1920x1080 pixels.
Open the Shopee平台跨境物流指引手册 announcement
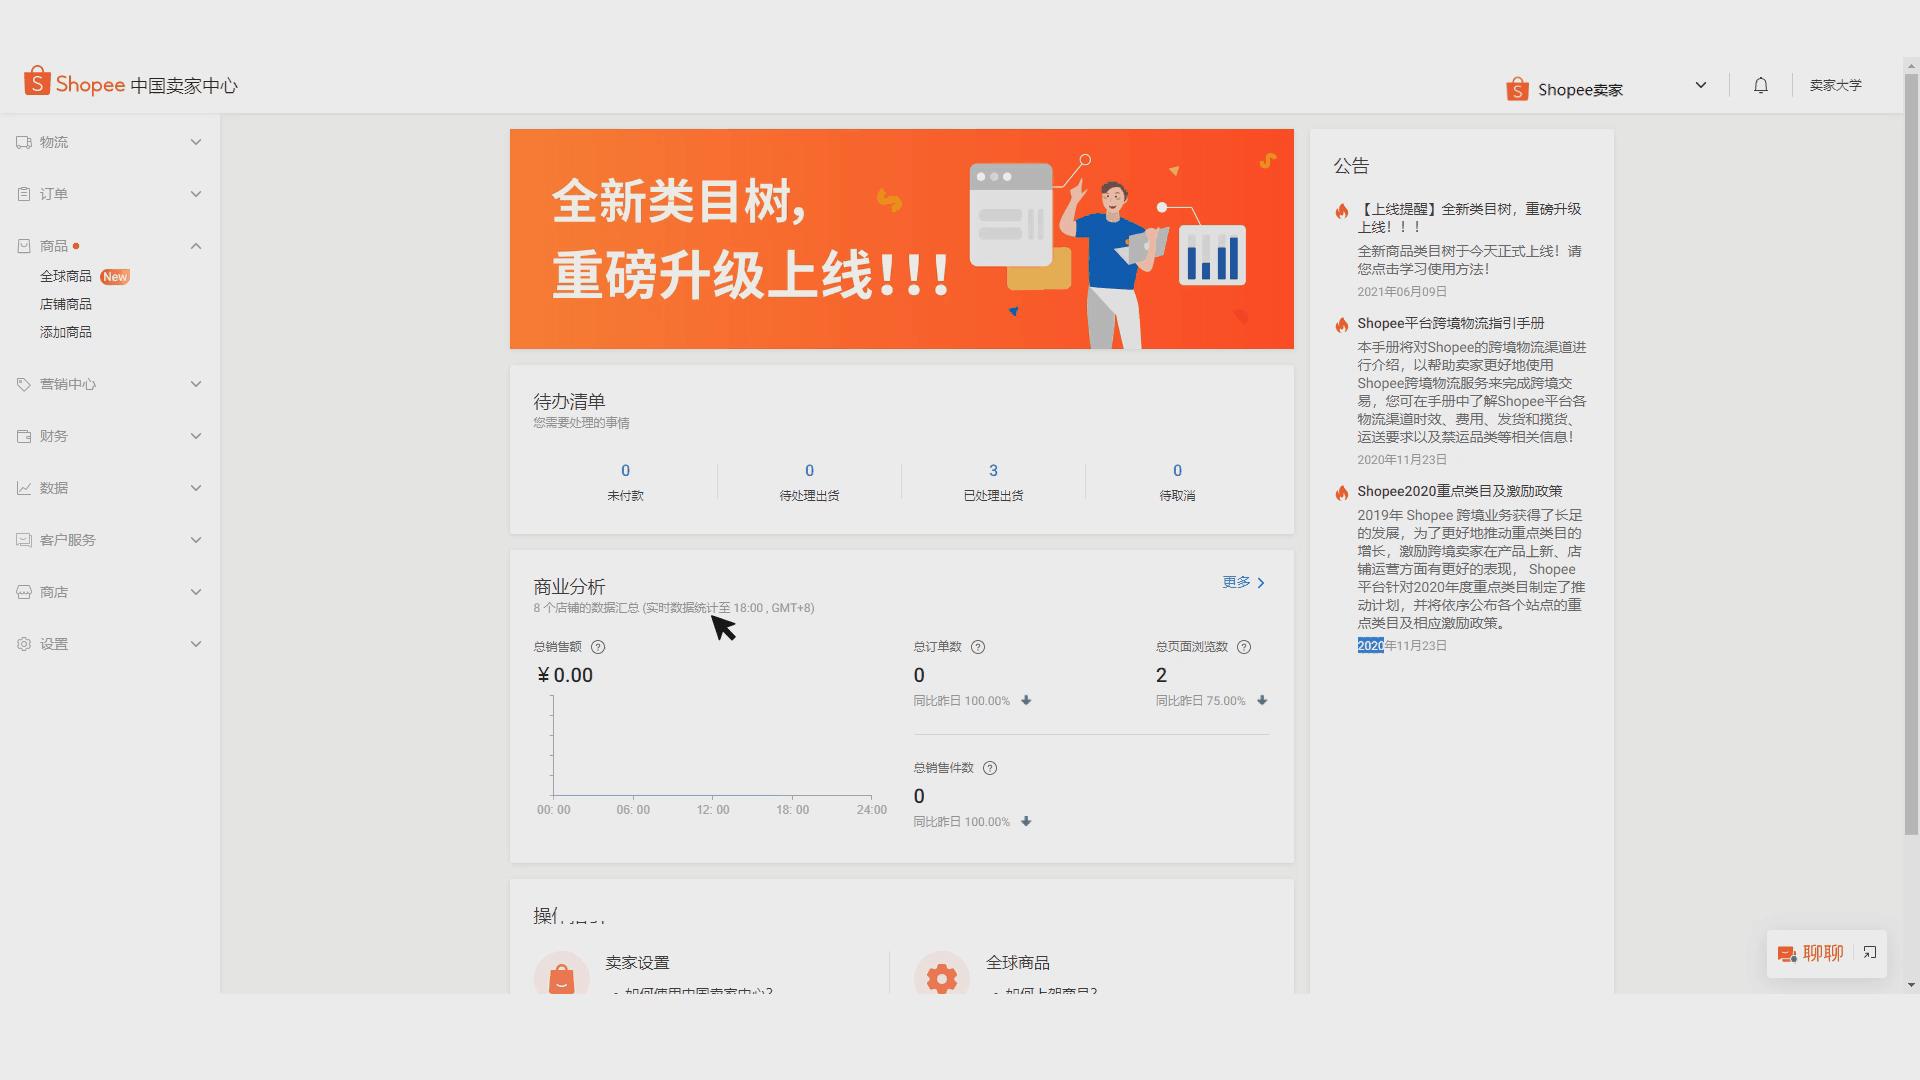[x=1449, y=323]
